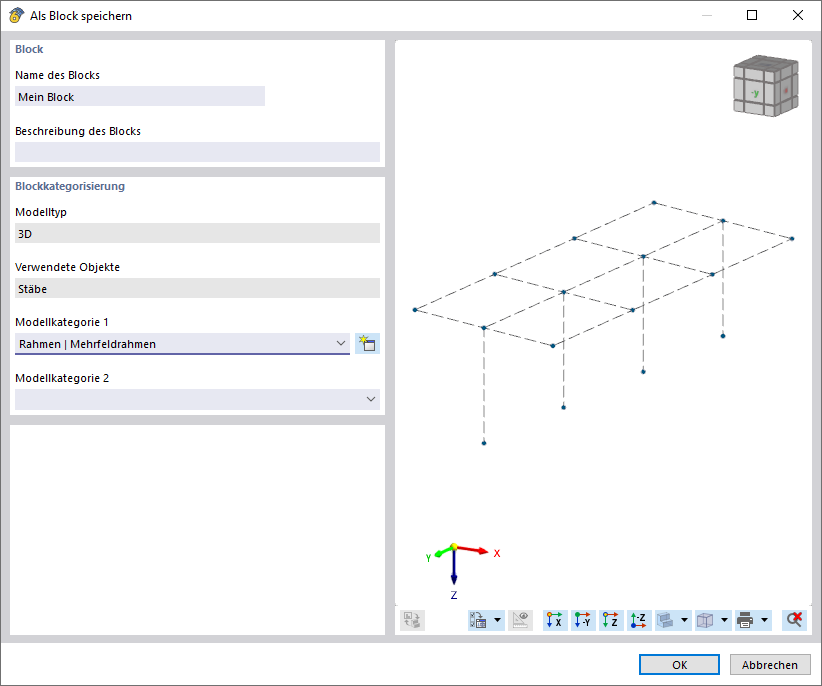This screenshot has width=822, height=686.
Task: Click the navigation cube in preview
Action: (765, 86)
